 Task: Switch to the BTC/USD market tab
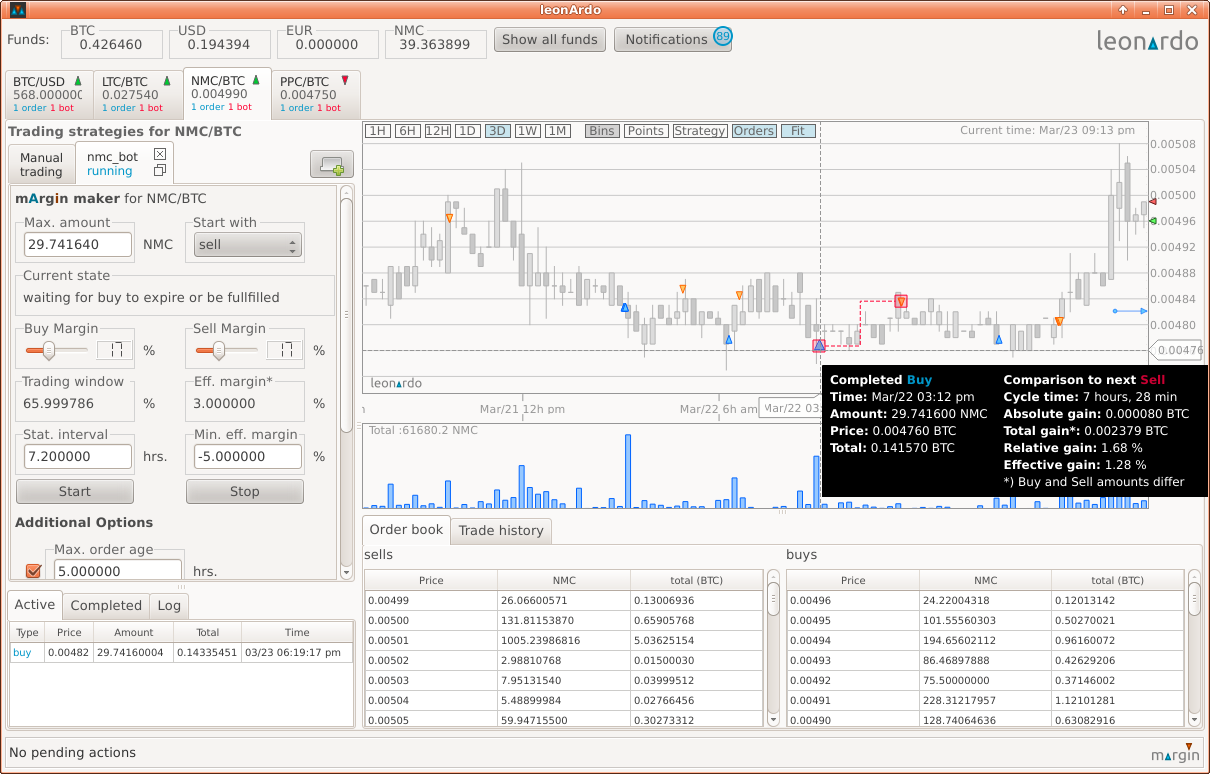[49, 94]
